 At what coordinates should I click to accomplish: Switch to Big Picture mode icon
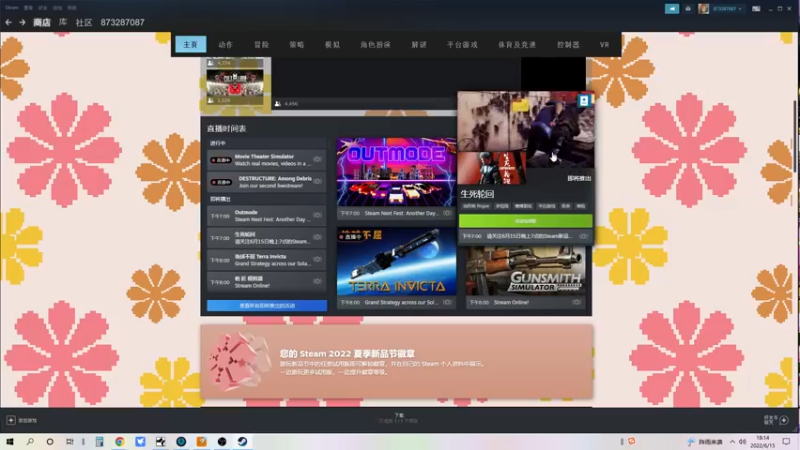pos(756,9)
